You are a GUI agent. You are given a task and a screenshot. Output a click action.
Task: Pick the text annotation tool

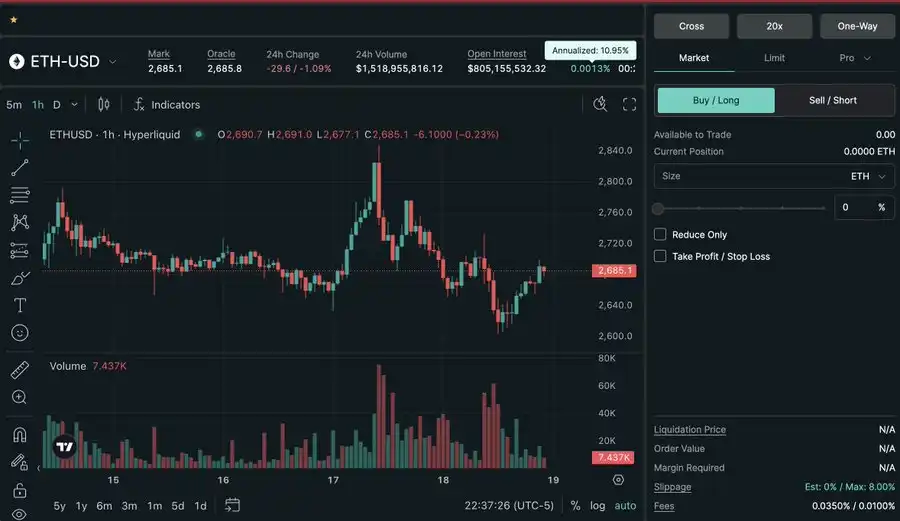(x=20, y=305)
